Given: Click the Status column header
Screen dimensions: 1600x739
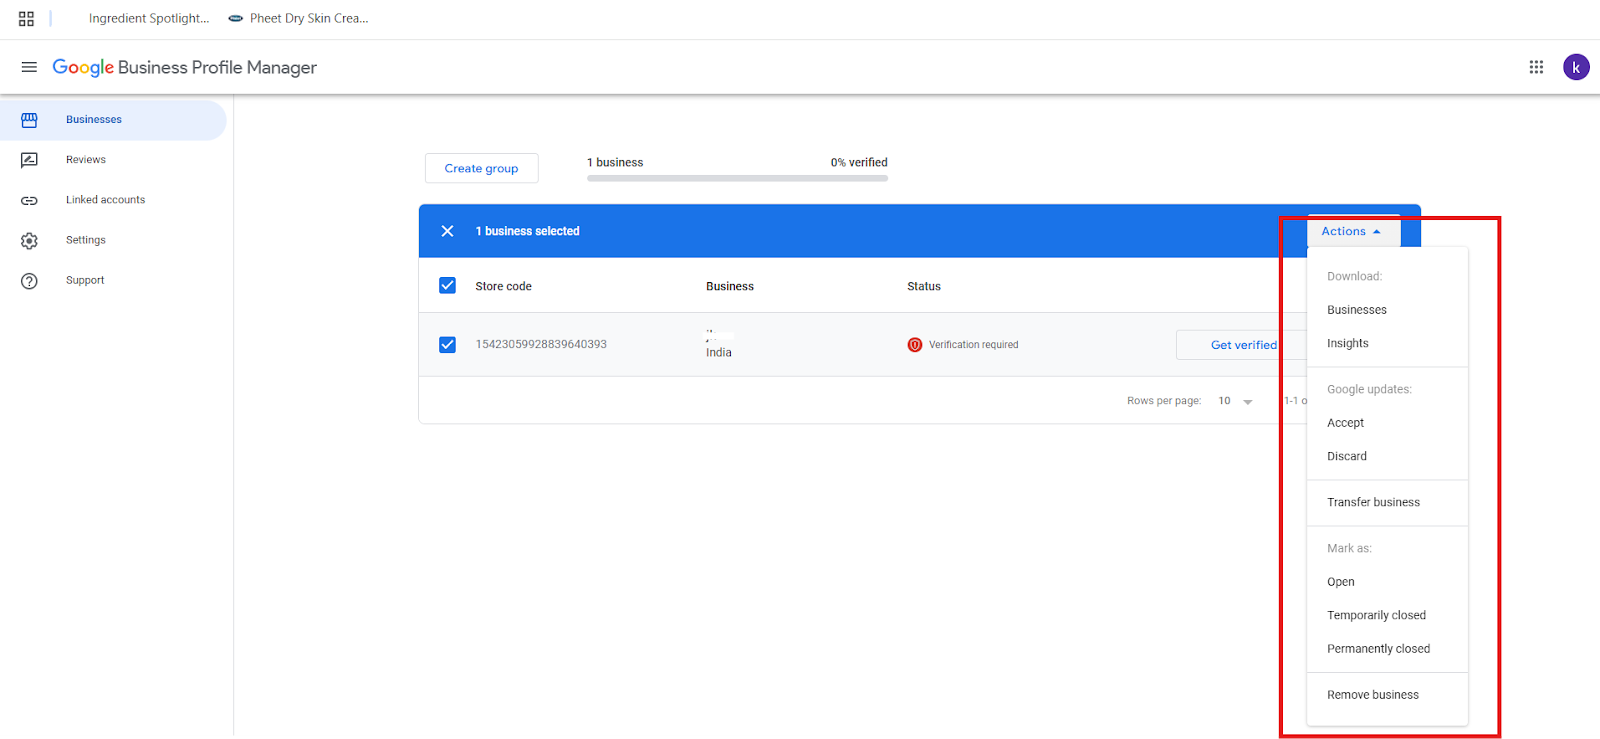Looking at the screenshot, I should pos(924,286).
